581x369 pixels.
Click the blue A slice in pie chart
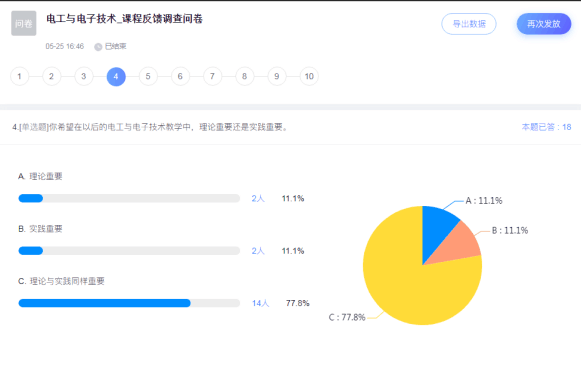[436, 230]
